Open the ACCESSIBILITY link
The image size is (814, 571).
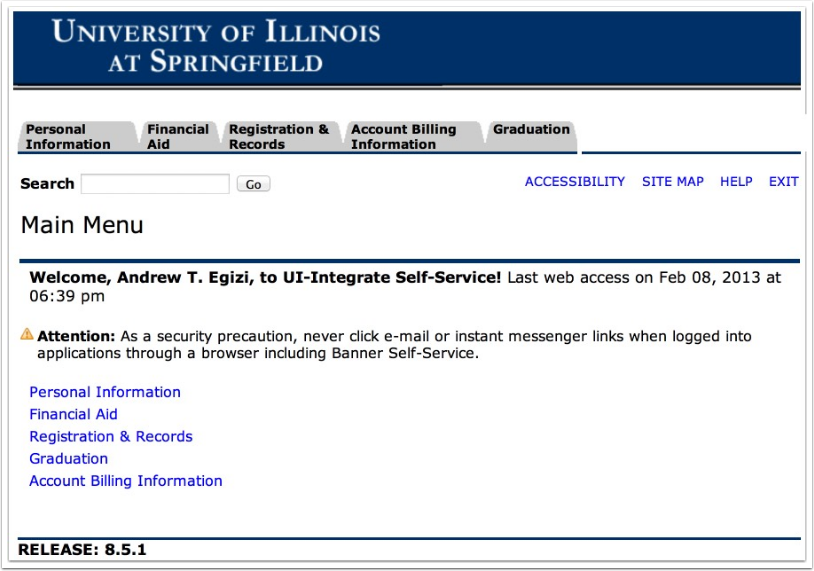(x=575, y=182)
